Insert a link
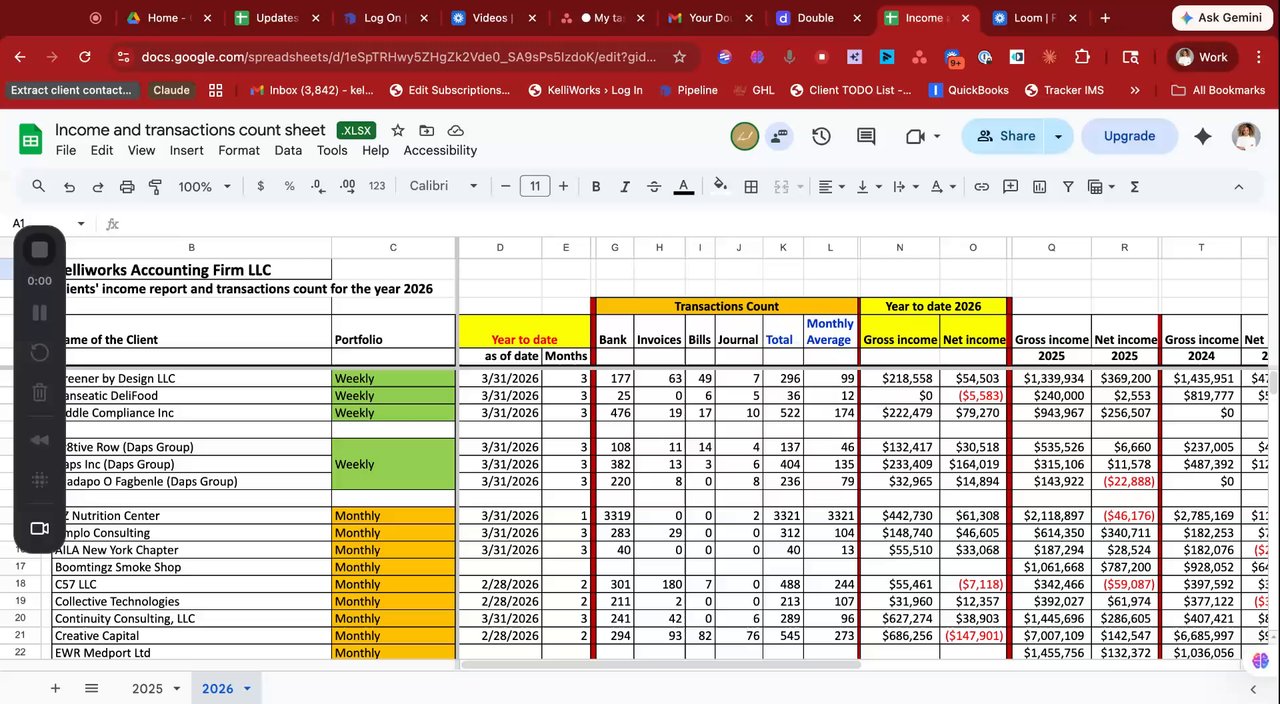 982,187
